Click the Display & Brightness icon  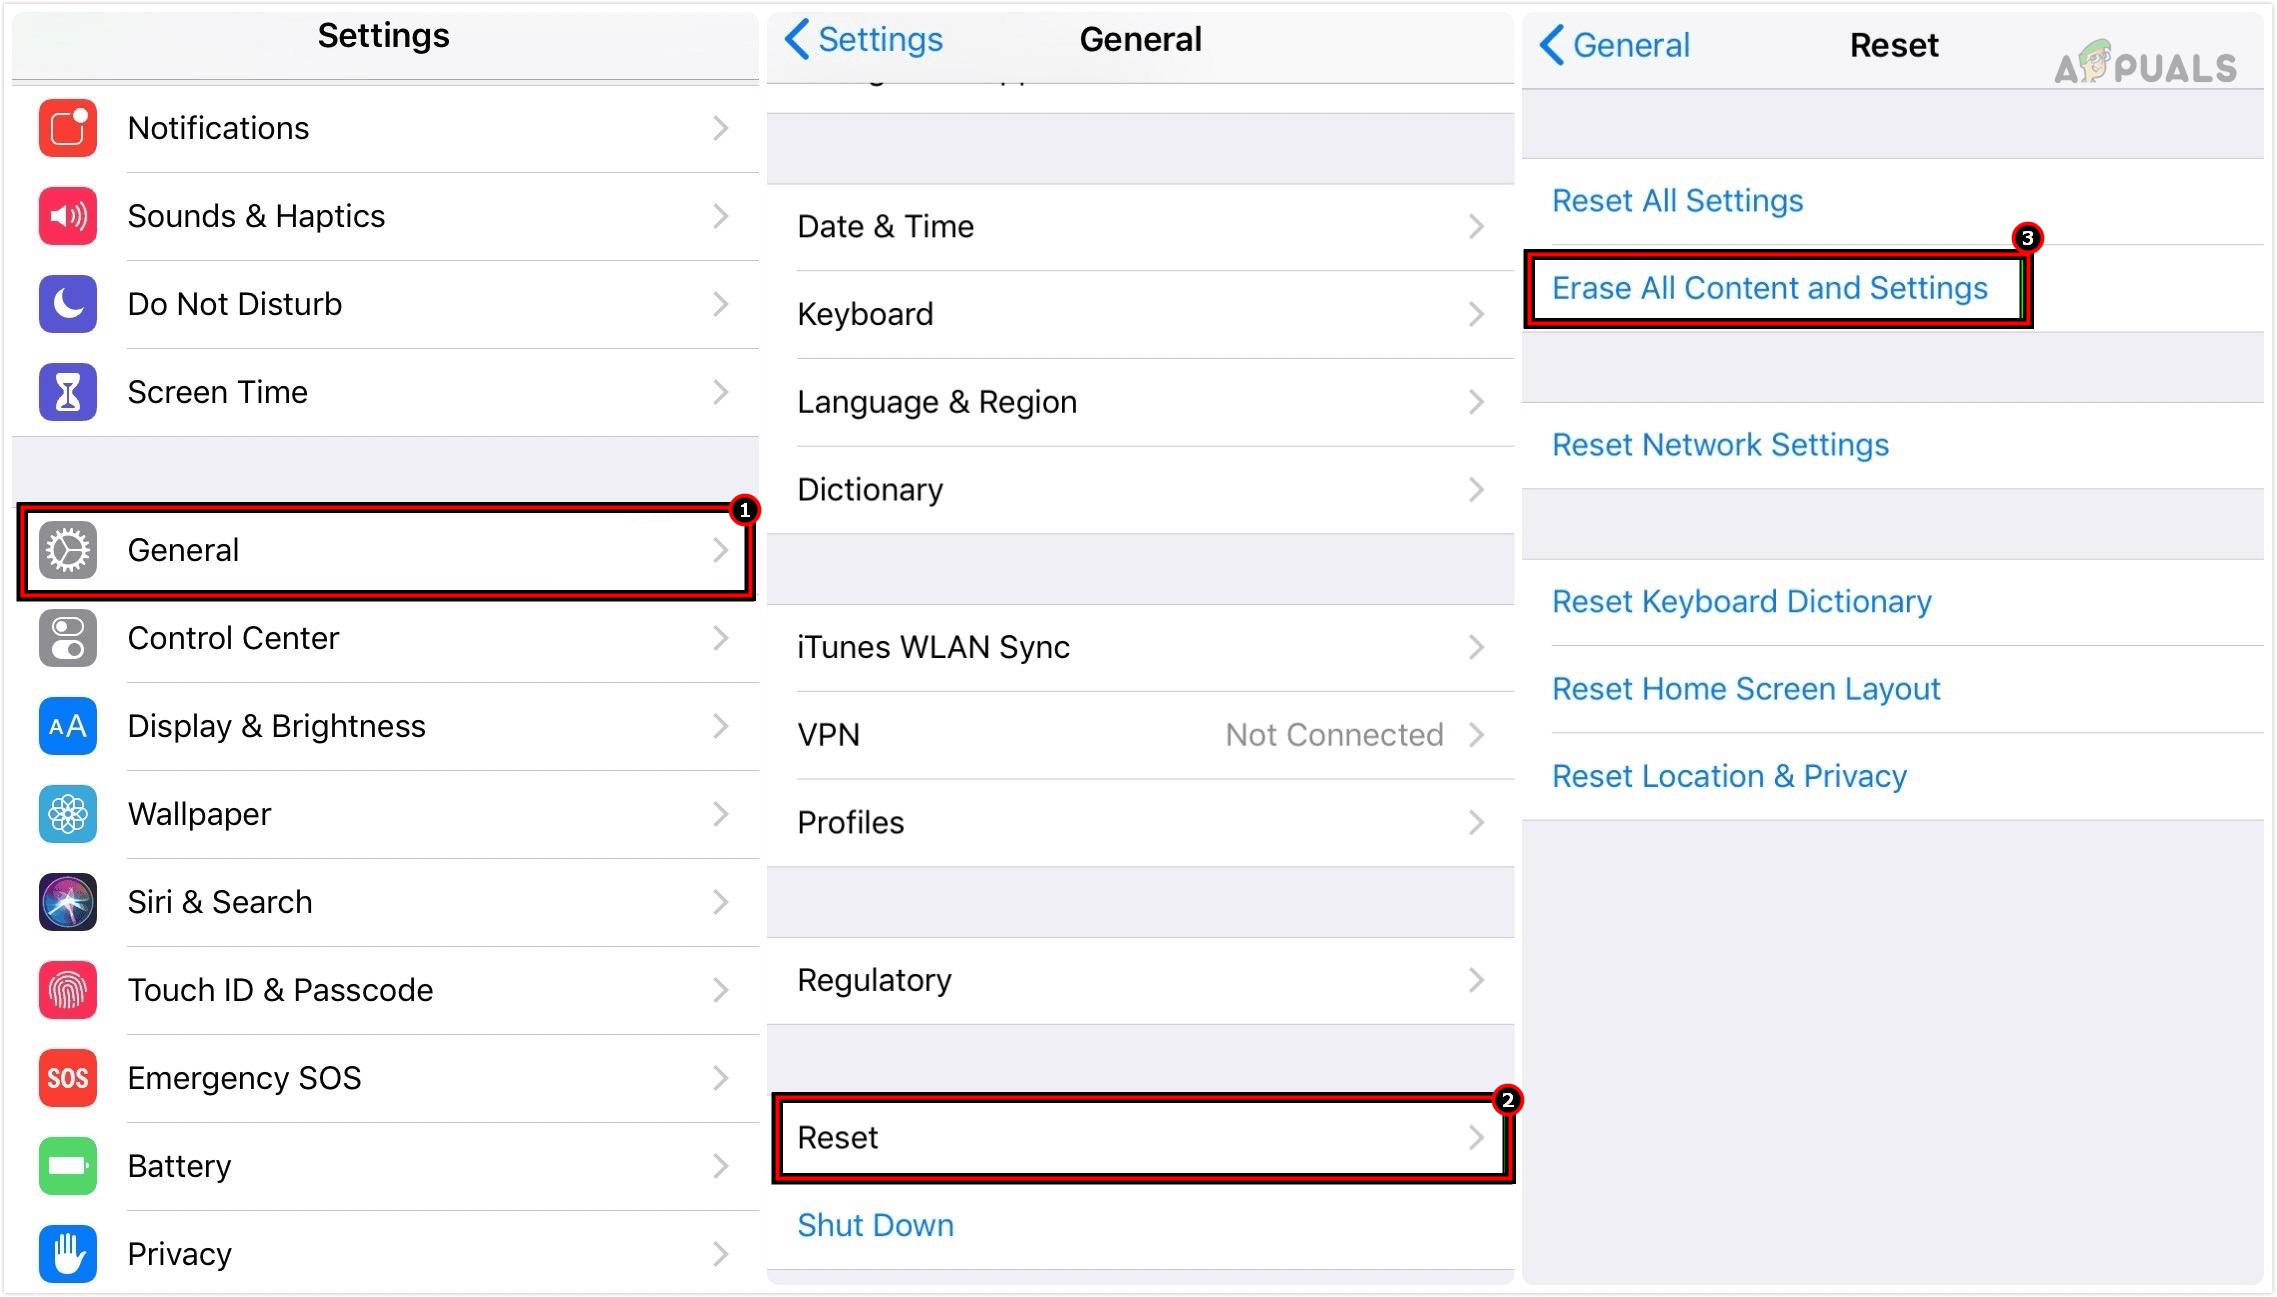pos(66,726)
